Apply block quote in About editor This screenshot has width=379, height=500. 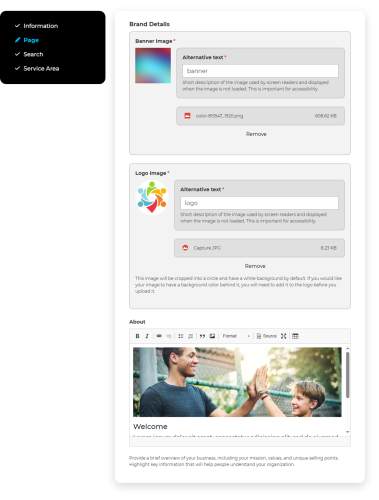click(x=202, y=336)
